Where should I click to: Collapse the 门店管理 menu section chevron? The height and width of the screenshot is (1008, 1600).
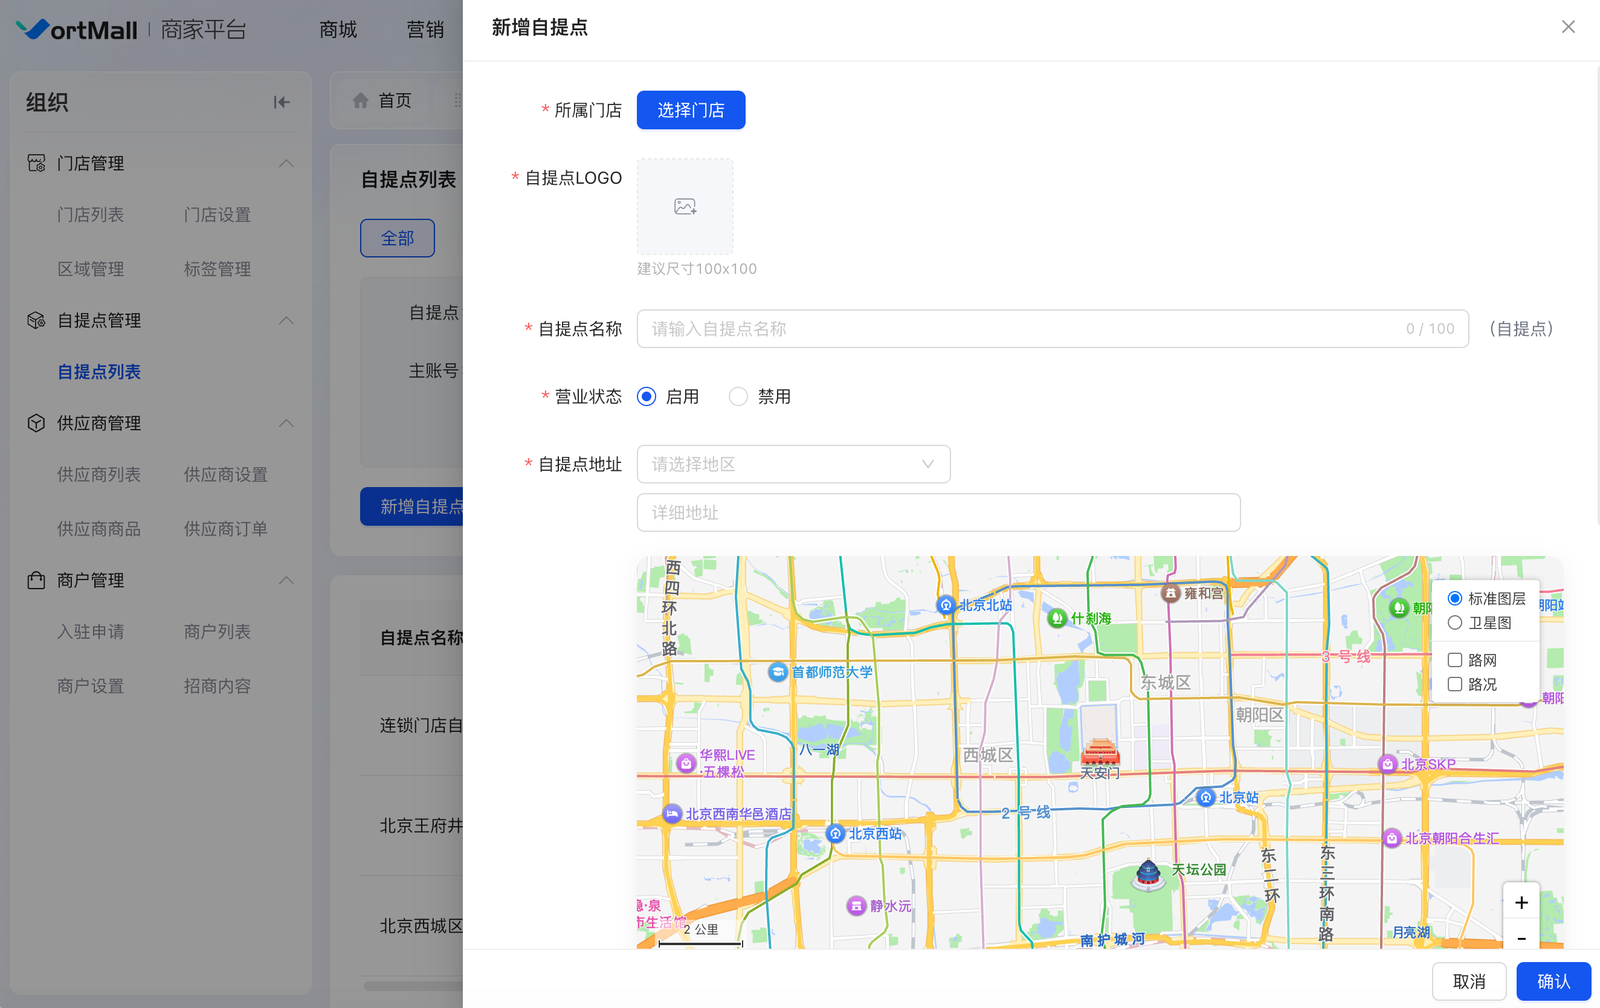286,163
